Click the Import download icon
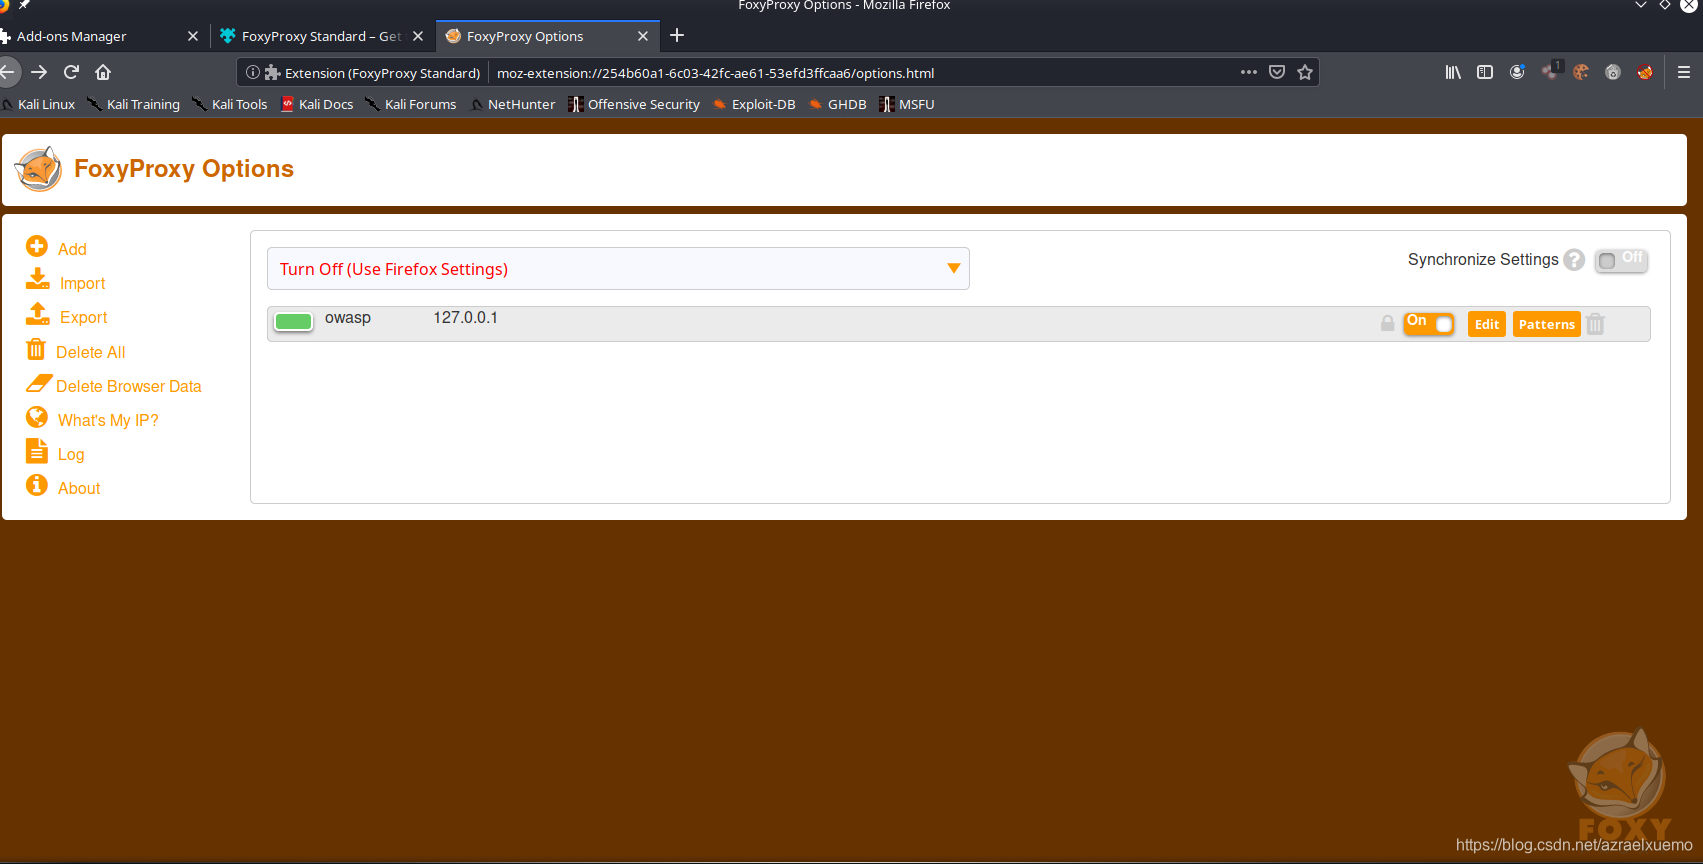Viewport: 1703px width, 864px height. (38, 279)
